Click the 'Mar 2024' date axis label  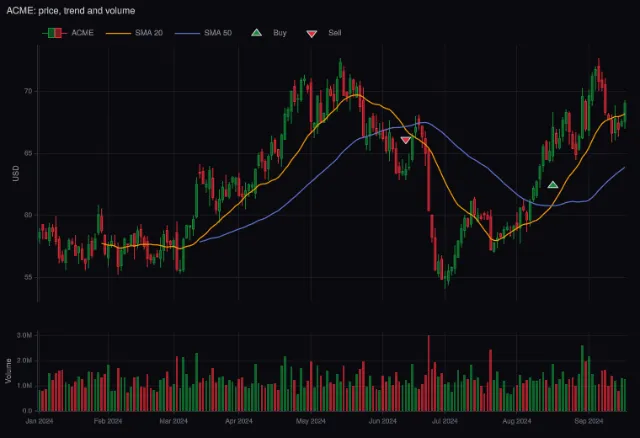pyautogui.click(x=173, y=421)
